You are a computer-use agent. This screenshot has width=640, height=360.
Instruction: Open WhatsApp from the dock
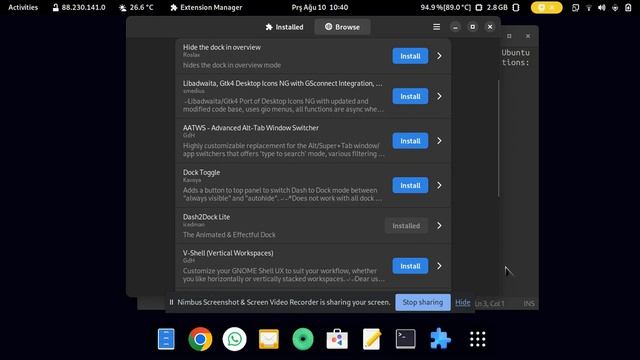235,339
